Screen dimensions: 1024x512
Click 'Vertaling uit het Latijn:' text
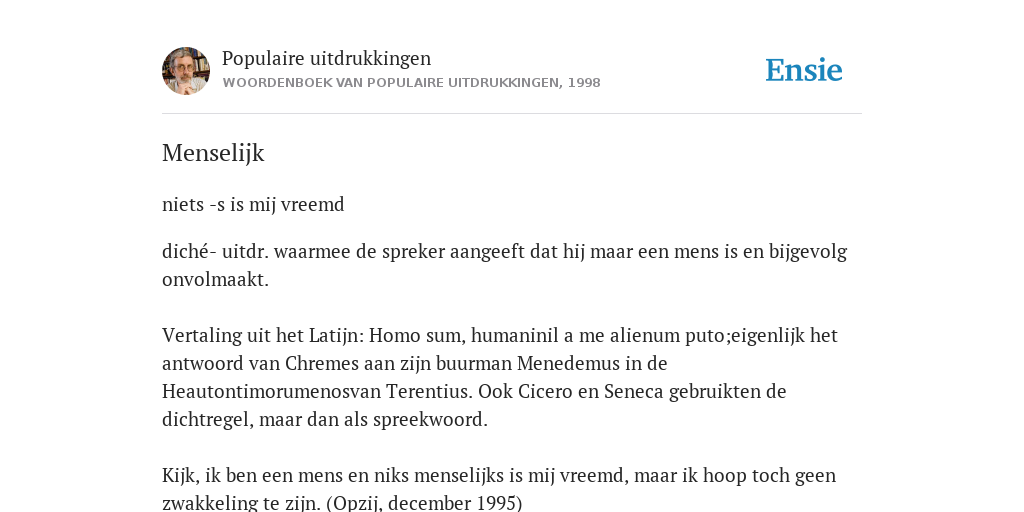263,336
